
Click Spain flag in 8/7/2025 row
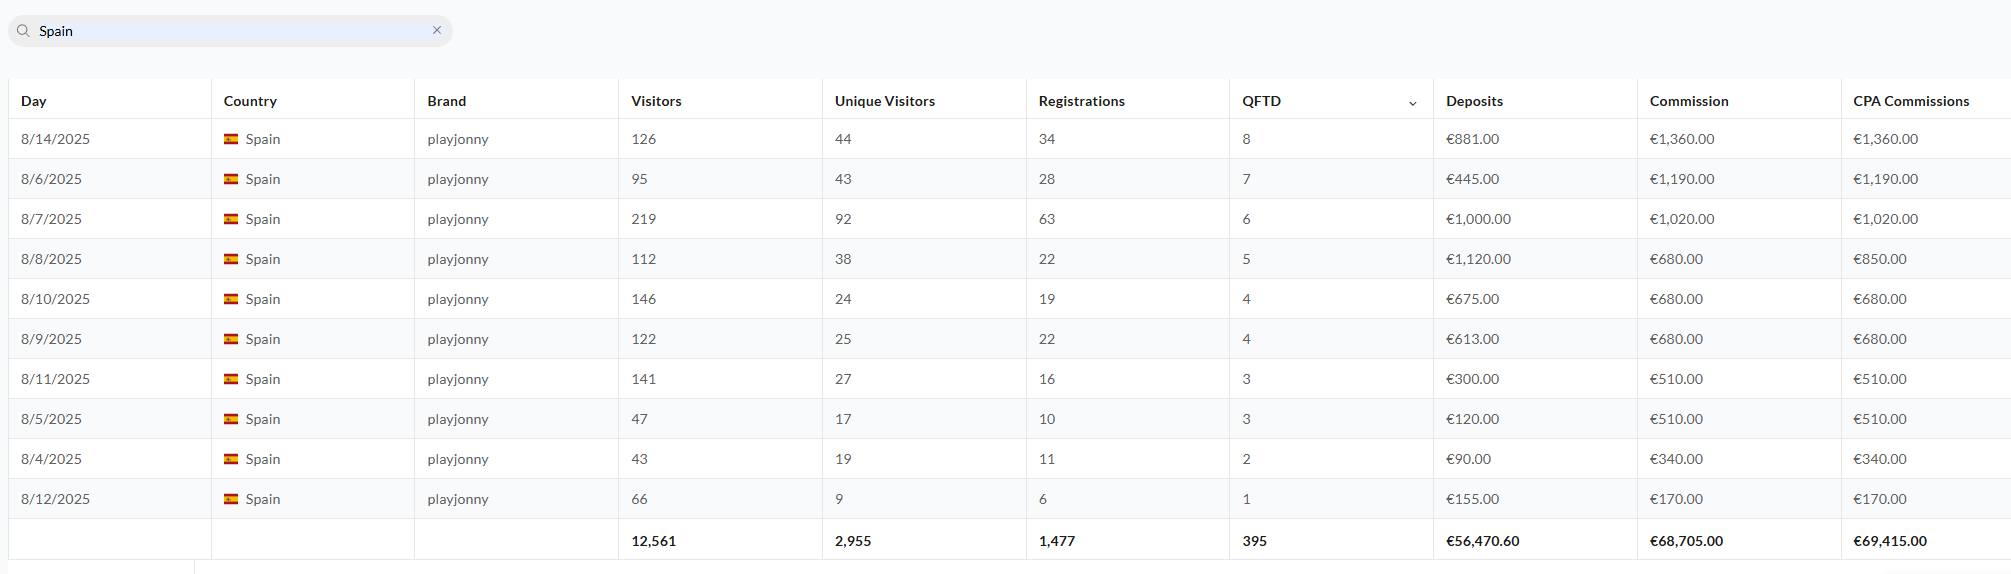point(231,219)
